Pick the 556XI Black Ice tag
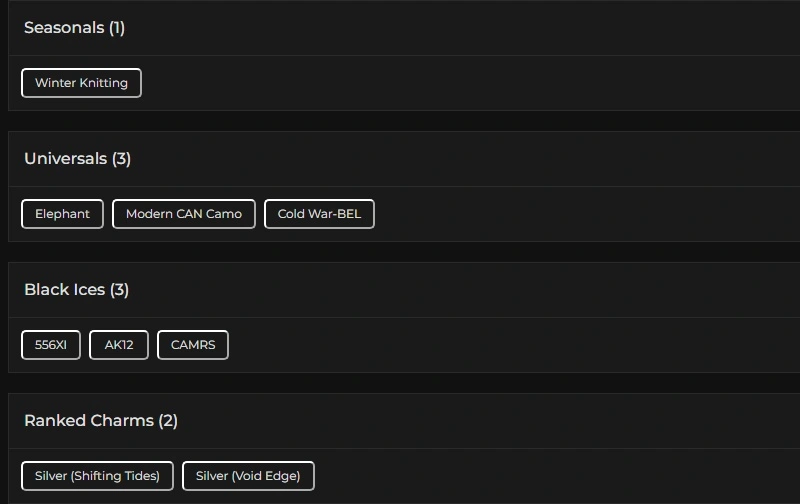The height and width of the screenshot is (504, 800). pyautogui.click(x=51, y=345)
